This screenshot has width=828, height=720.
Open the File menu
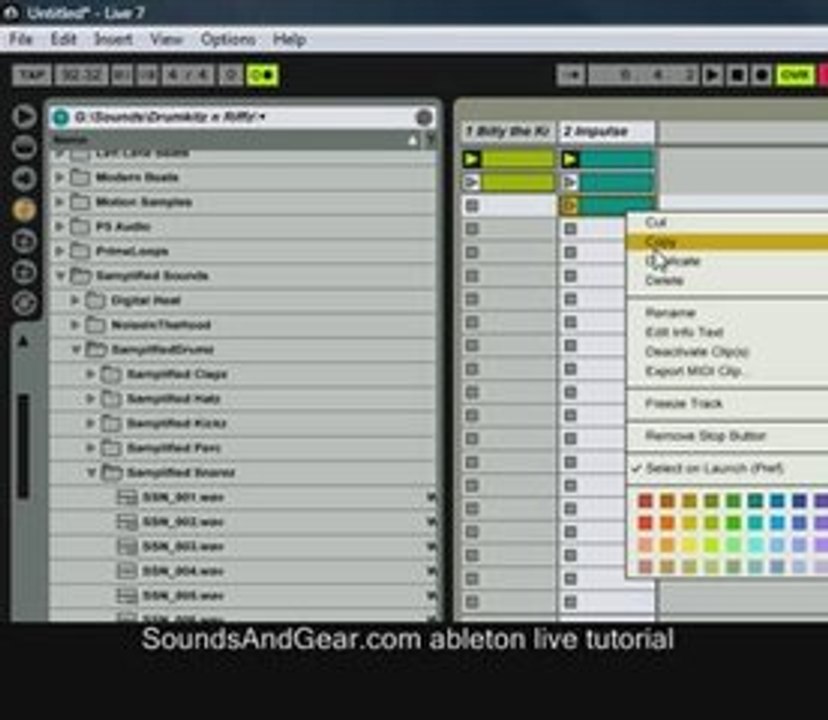point(21,39)
